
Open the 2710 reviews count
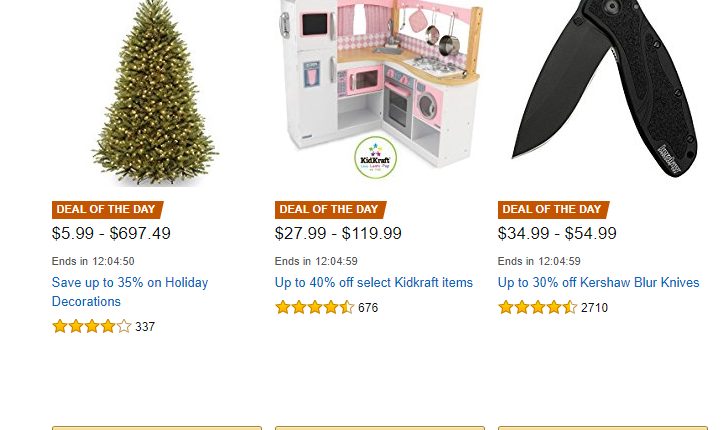[x=594, y=308]
